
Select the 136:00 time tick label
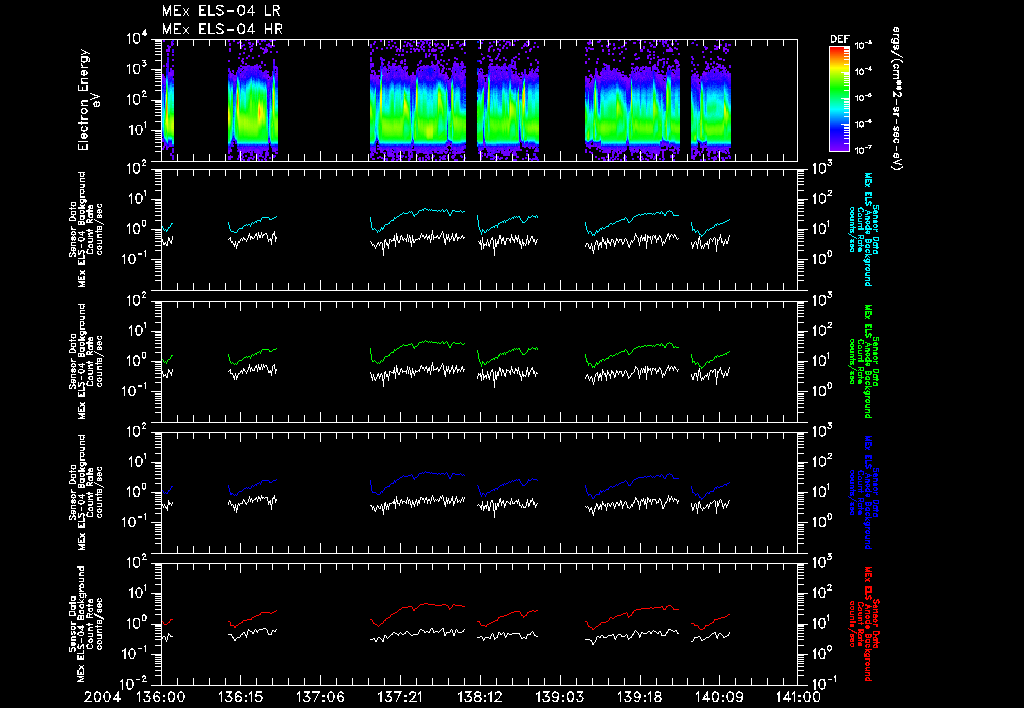[x=161, y=697]
